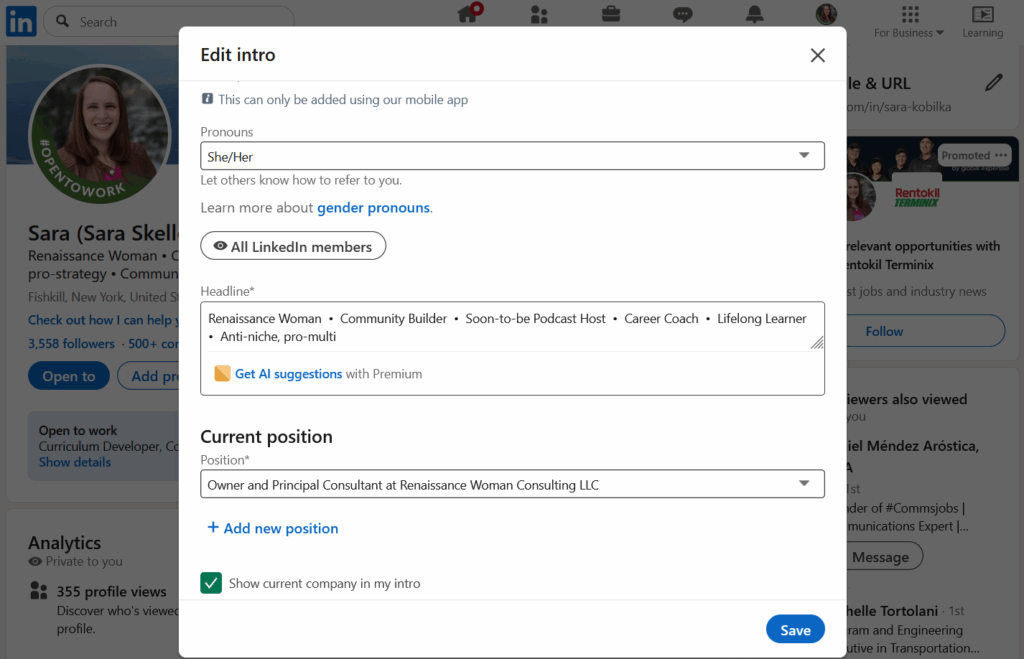Save the intro changes

coord(795,629)
